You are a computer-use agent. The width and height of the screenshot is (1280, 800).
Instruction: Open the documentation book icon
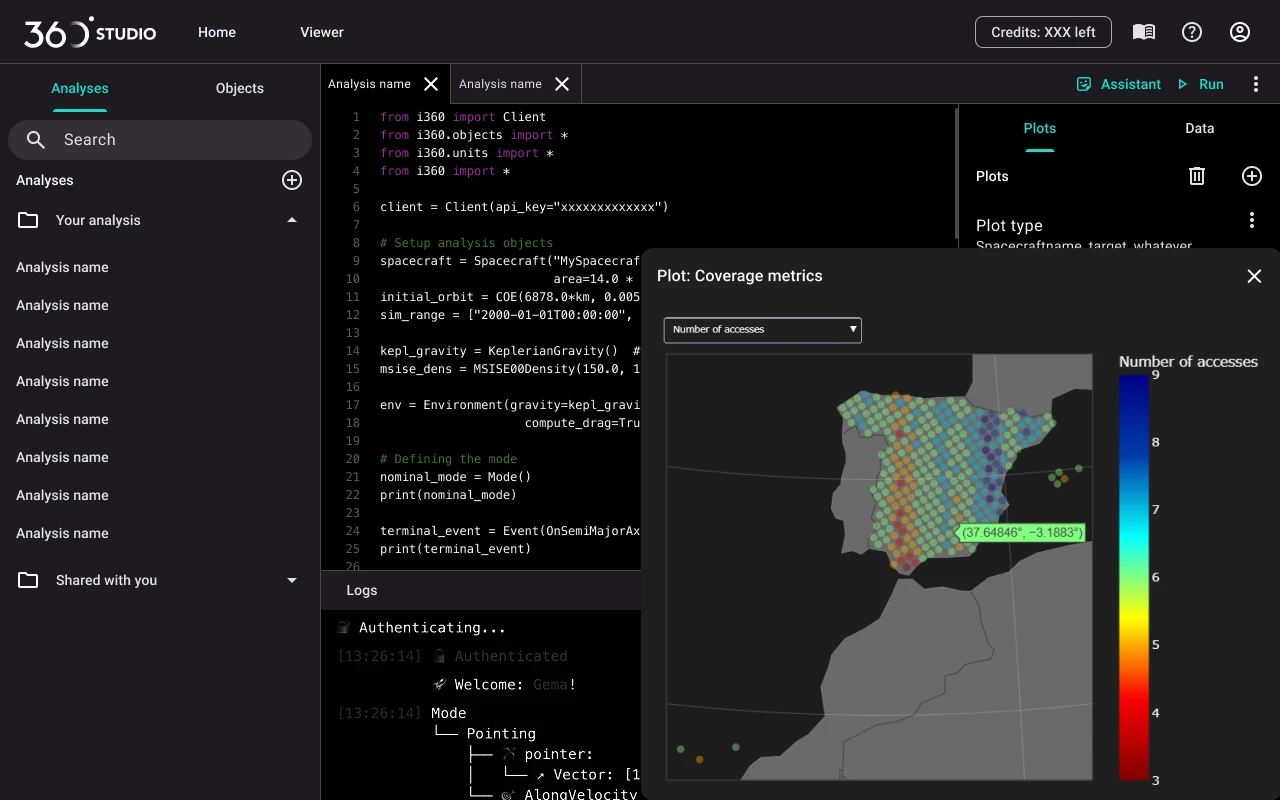click(1143, 32)
